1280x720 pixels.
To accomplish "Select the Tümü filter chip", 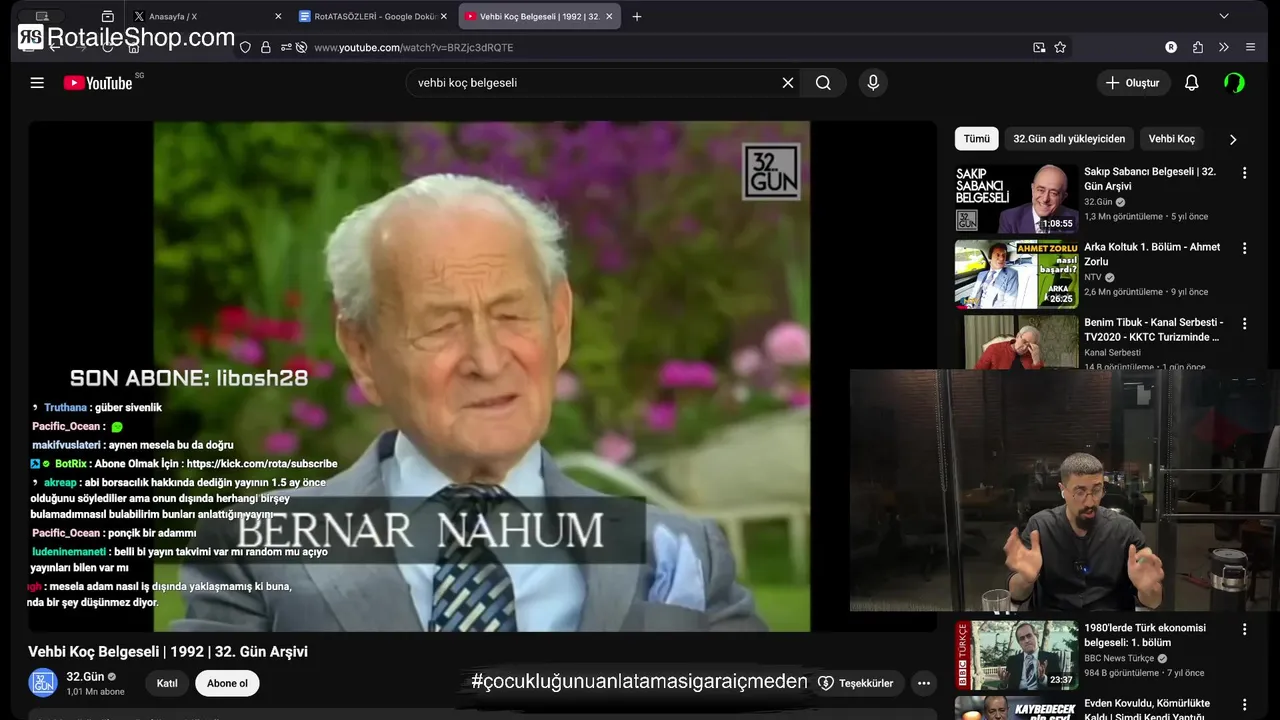I will pyautogui.click(x=977, y=139).
